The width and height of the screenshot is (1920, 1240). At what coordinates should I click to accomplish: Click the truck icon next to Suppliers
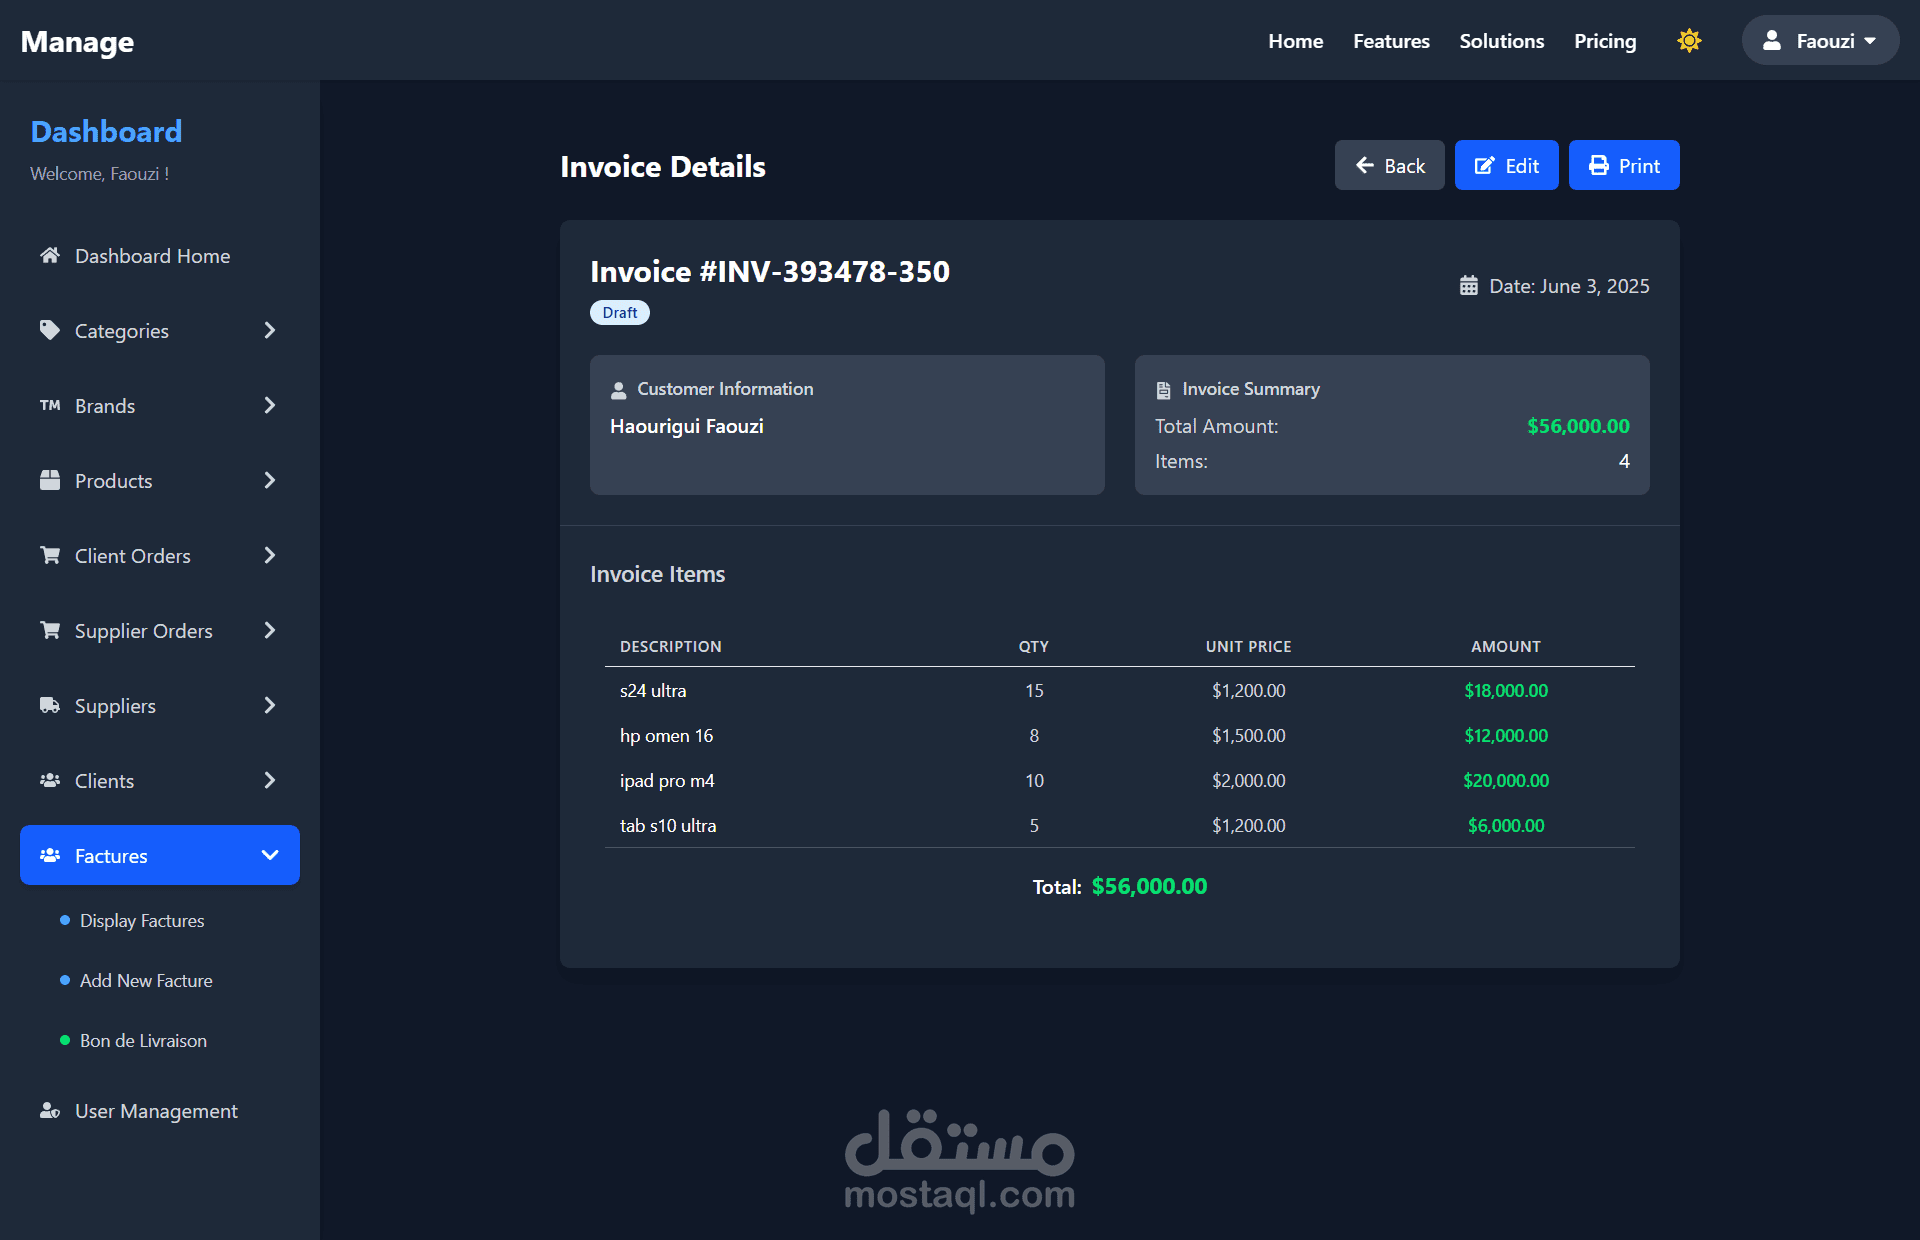click(x=50, y=705)
